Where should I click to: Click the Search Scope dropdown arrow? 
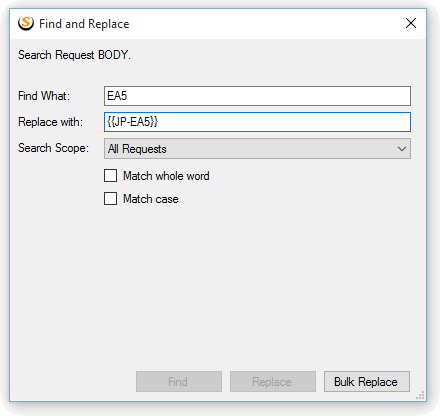402,149
